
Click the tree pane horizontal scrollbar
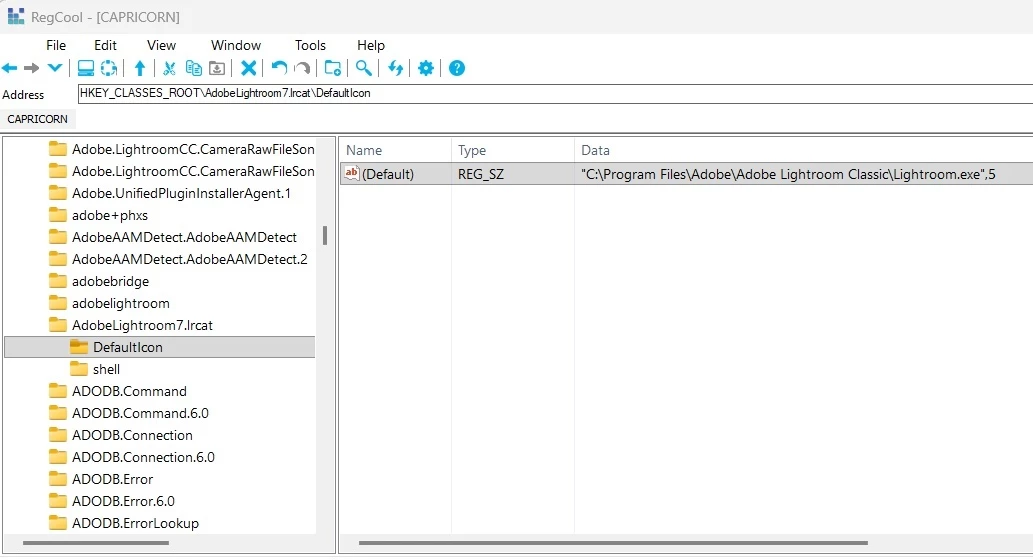click(x=96, y=543)
